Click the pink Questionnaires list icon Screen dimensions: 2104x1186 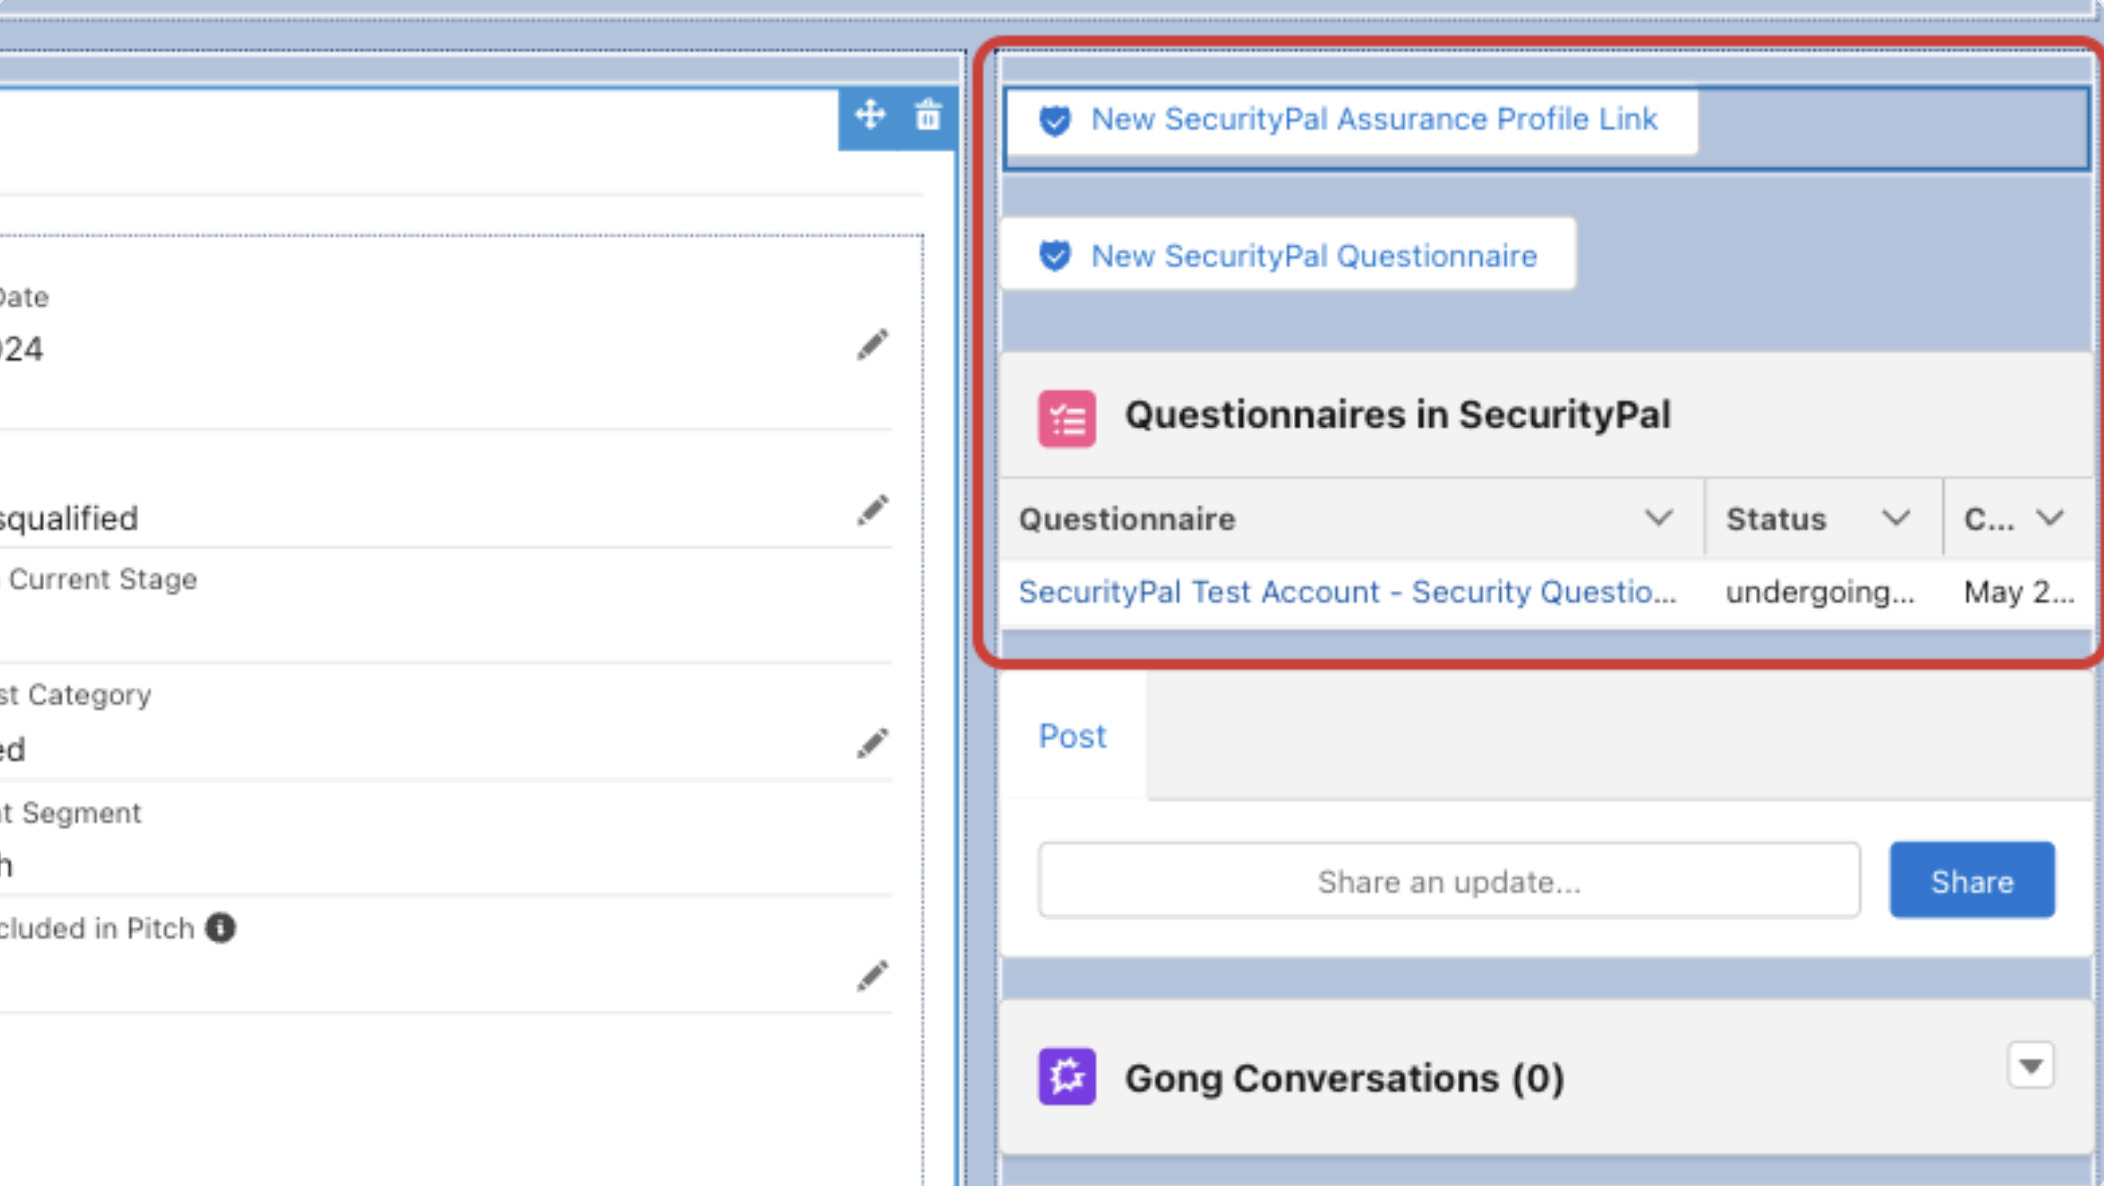pyautogui.click(x=1066, y=418)
